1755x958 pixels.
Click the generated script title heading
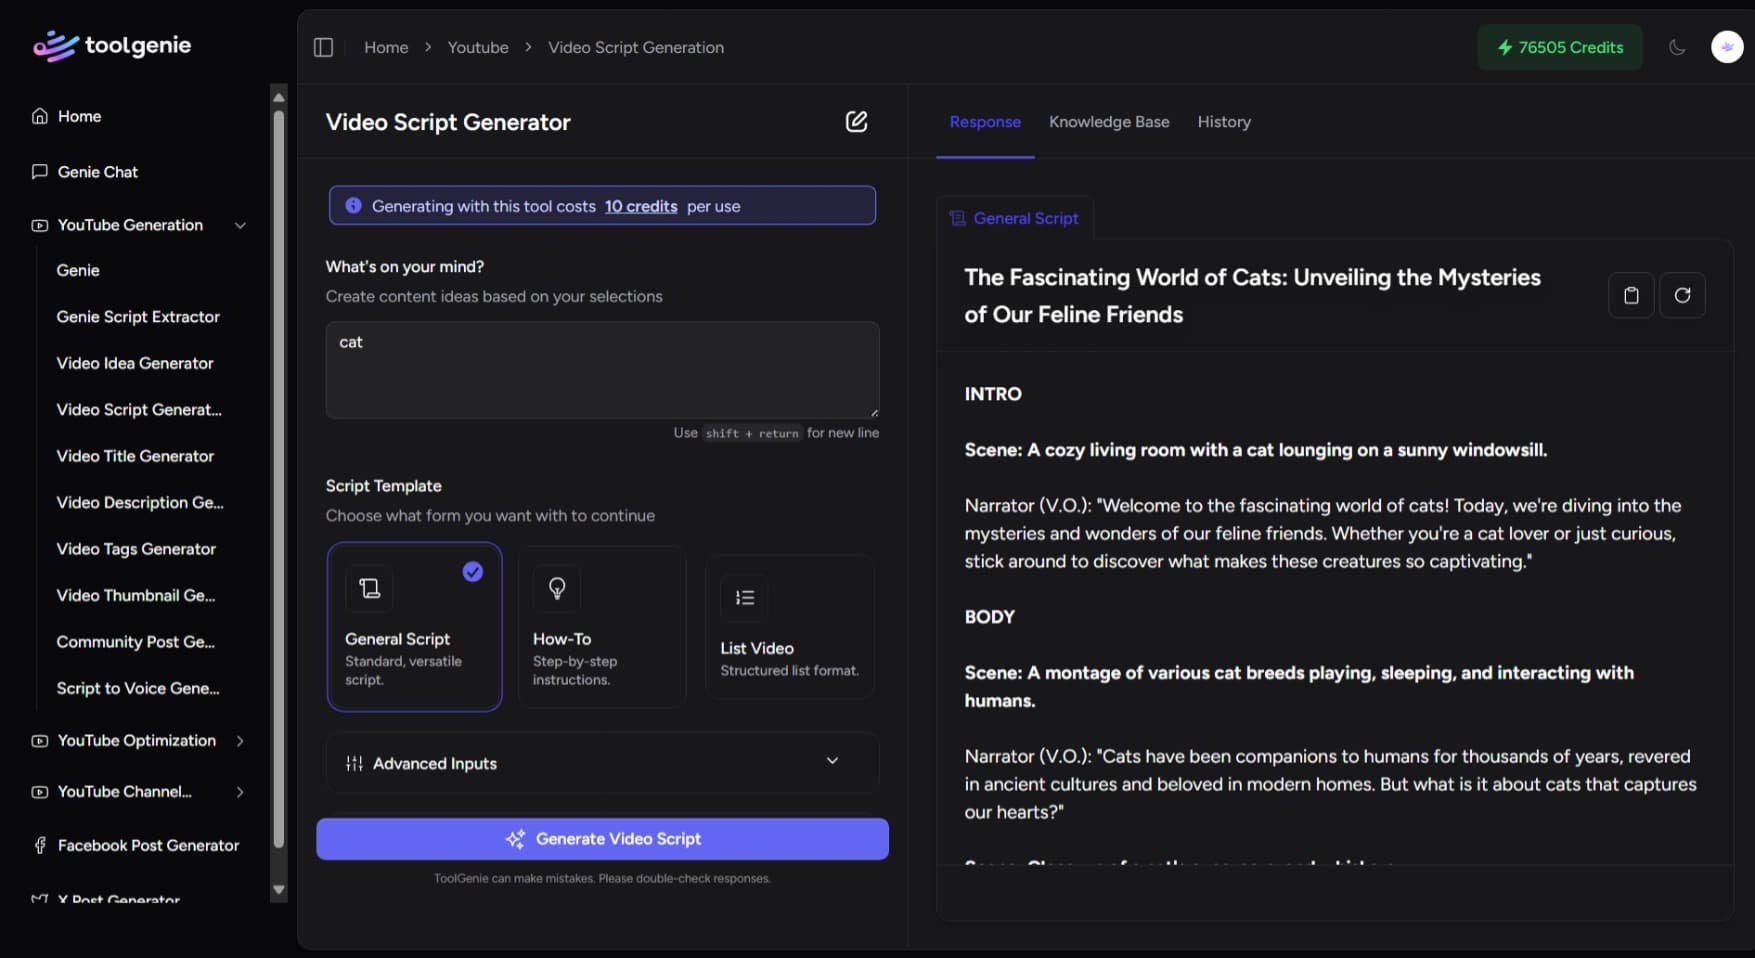click(x=1252, y=296)
